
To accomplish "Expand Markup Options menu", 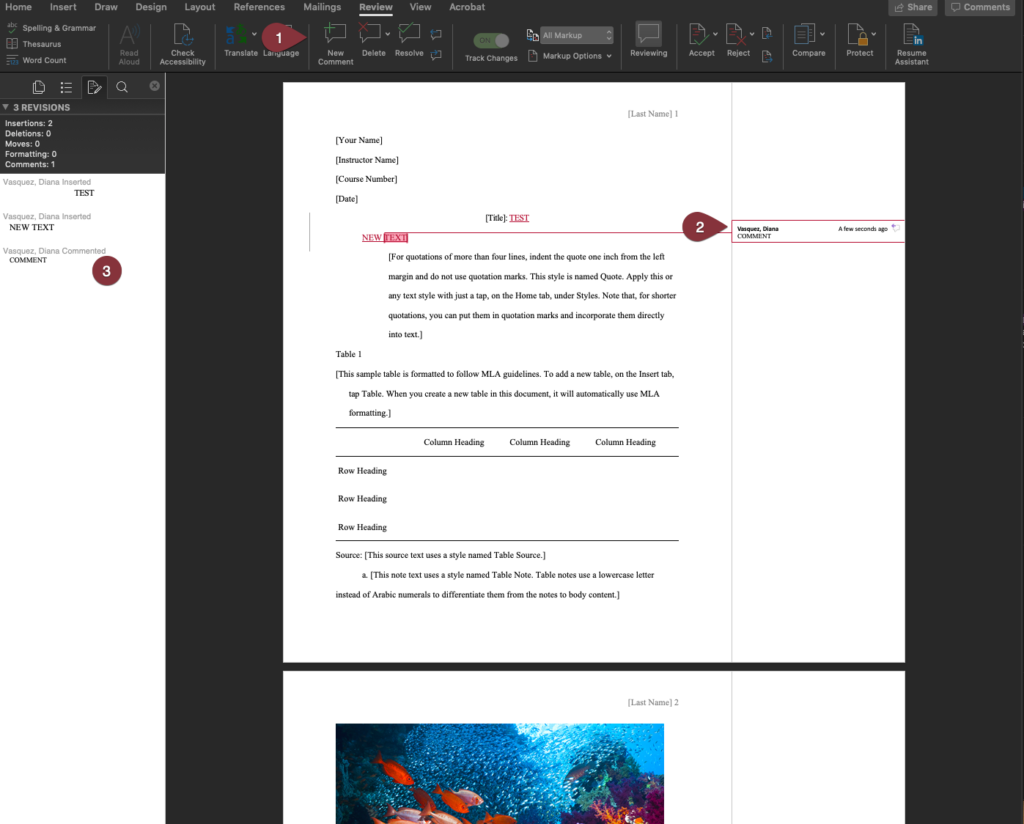I will click(570, 56).
